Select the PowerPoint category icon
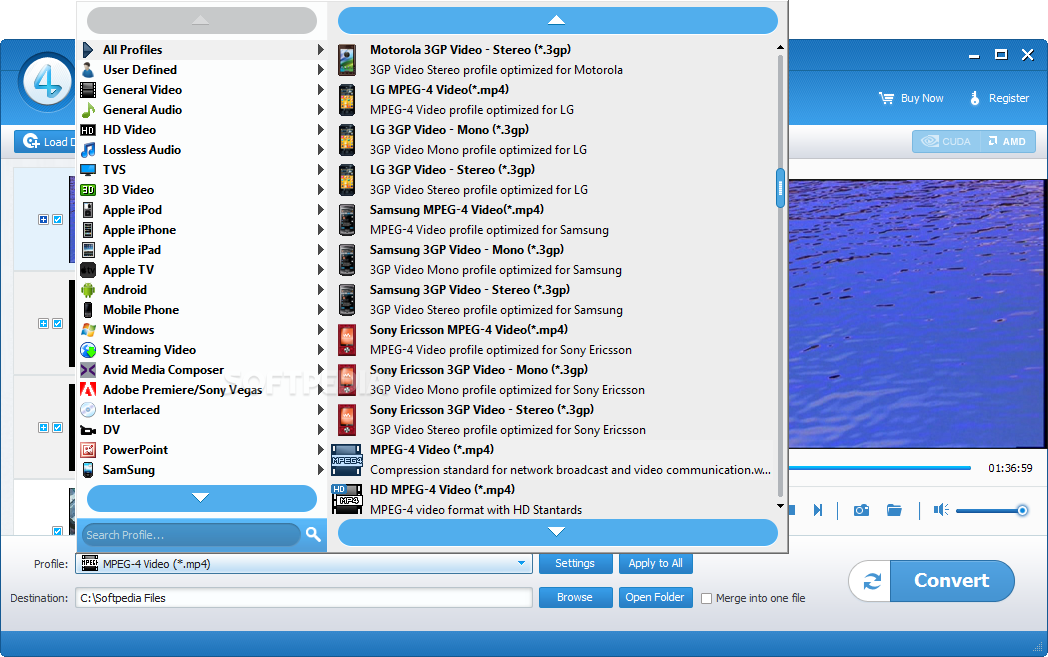The width and height of the screenshot is (1048, 657). pos(88,450)
